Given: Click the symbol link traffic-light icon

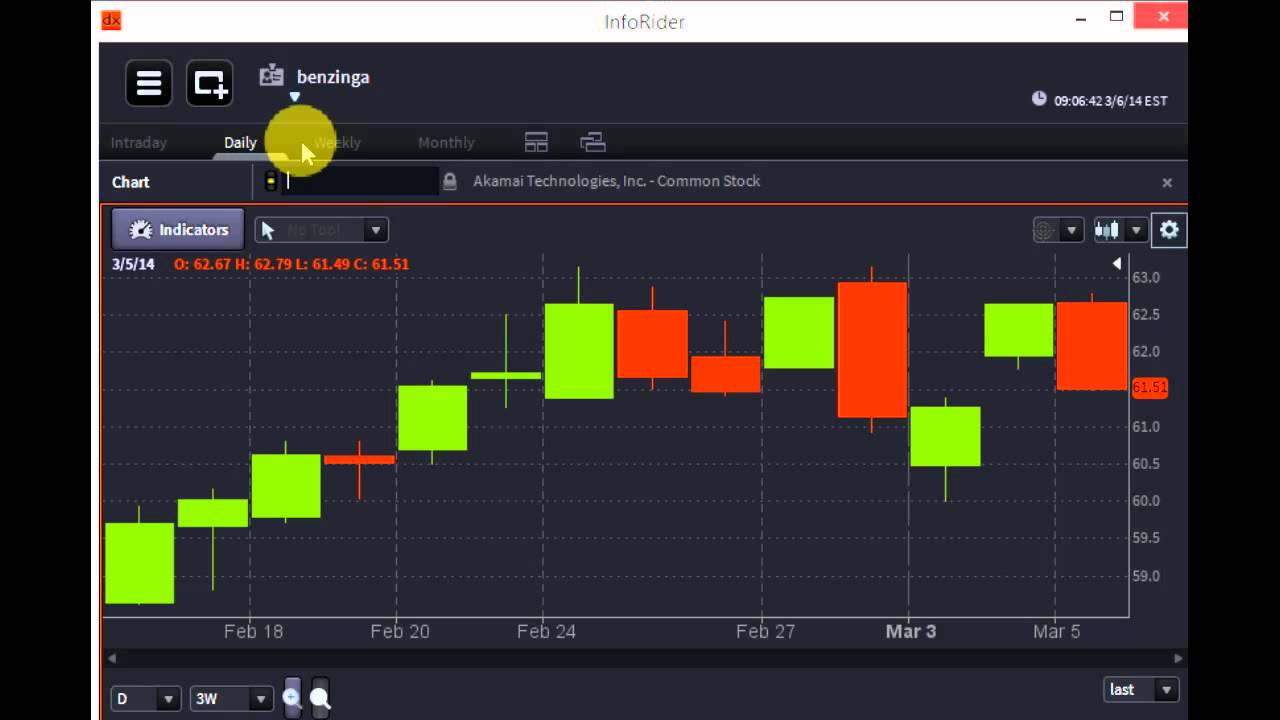Looking at the screenshot, I should [270, 181].
